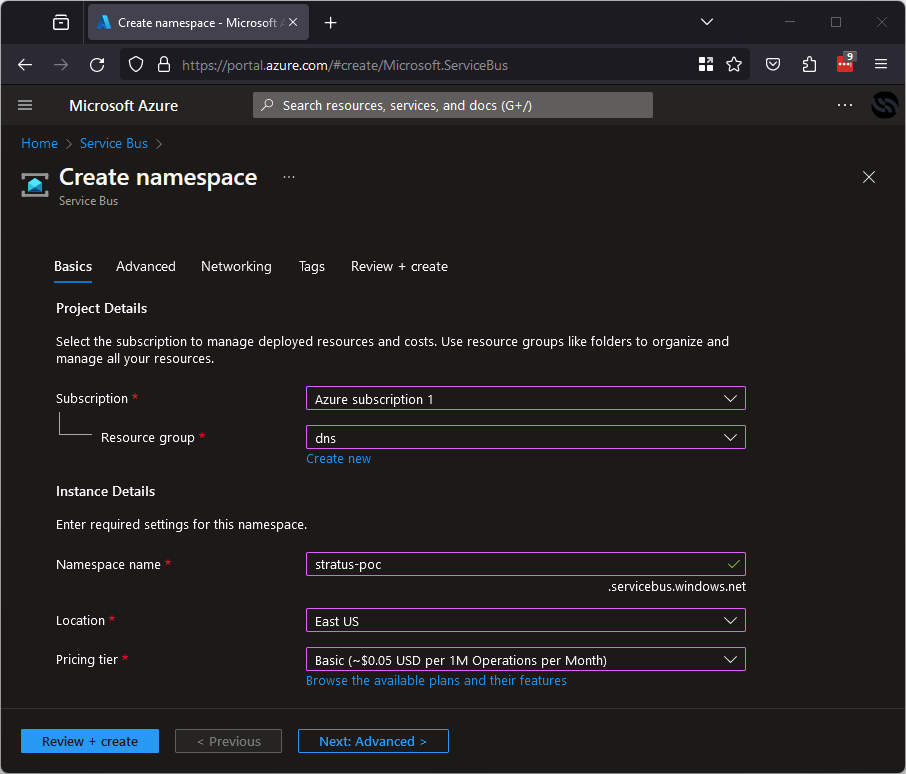906x774 pixels.
Task: Open the list all tabs chevron
Action: (x=707, y=22)
